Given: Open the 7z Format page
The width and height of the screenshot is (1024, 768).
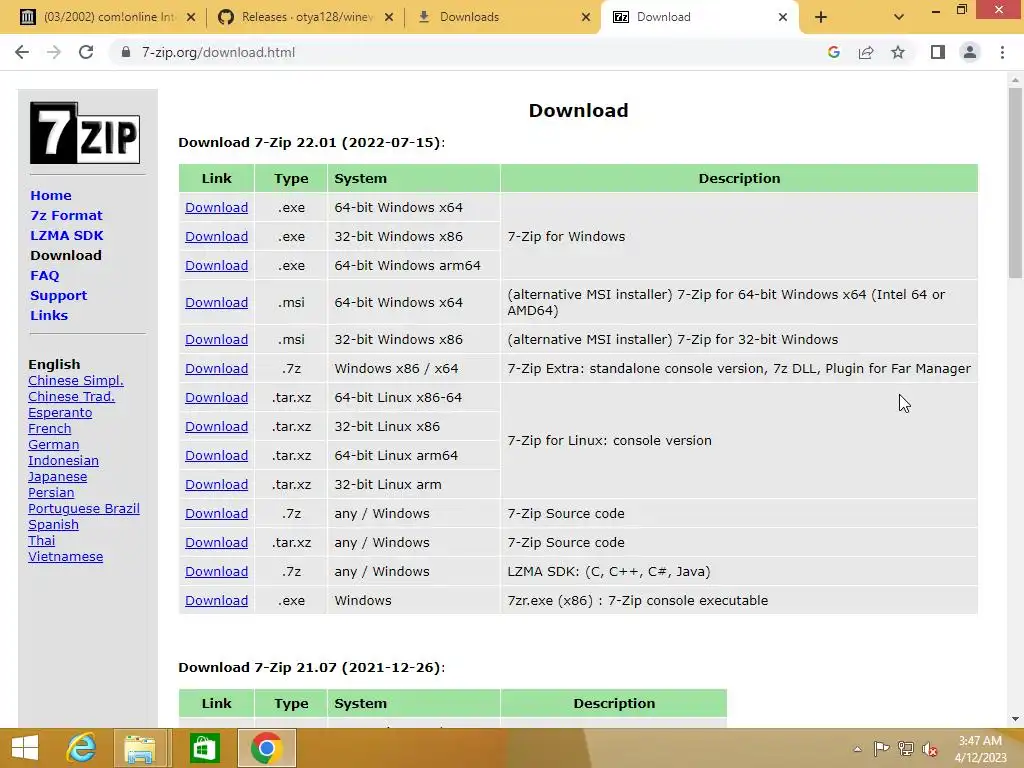Looking at the screenshot, I should [x=66, y=216].
